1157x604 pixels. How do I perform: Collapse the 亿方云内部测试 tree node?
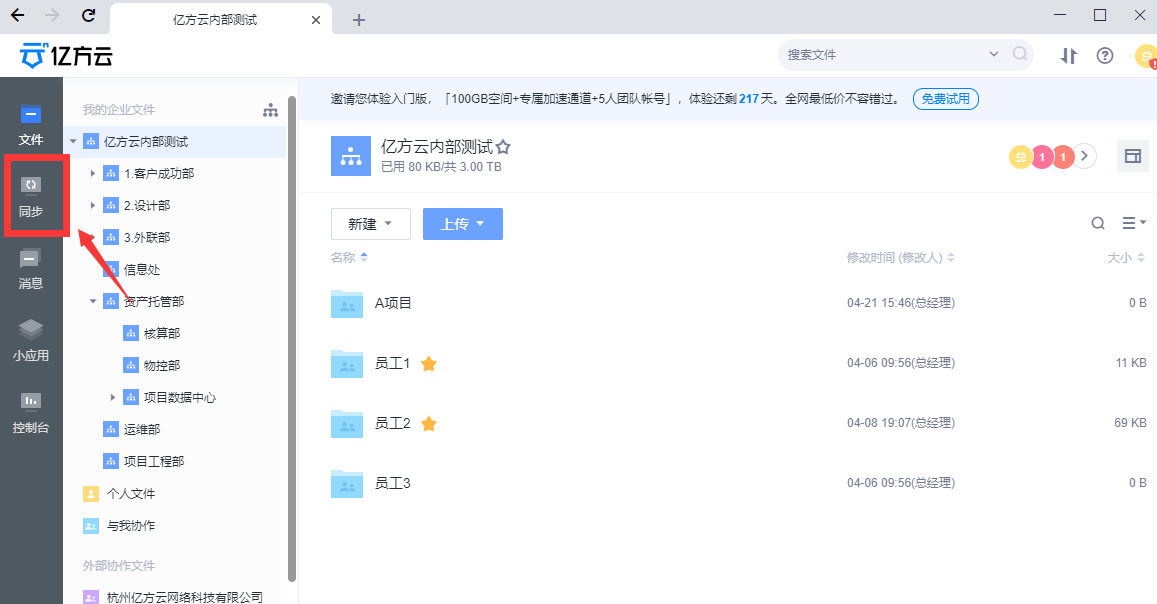pyautogui.click(x=73, y=142)
